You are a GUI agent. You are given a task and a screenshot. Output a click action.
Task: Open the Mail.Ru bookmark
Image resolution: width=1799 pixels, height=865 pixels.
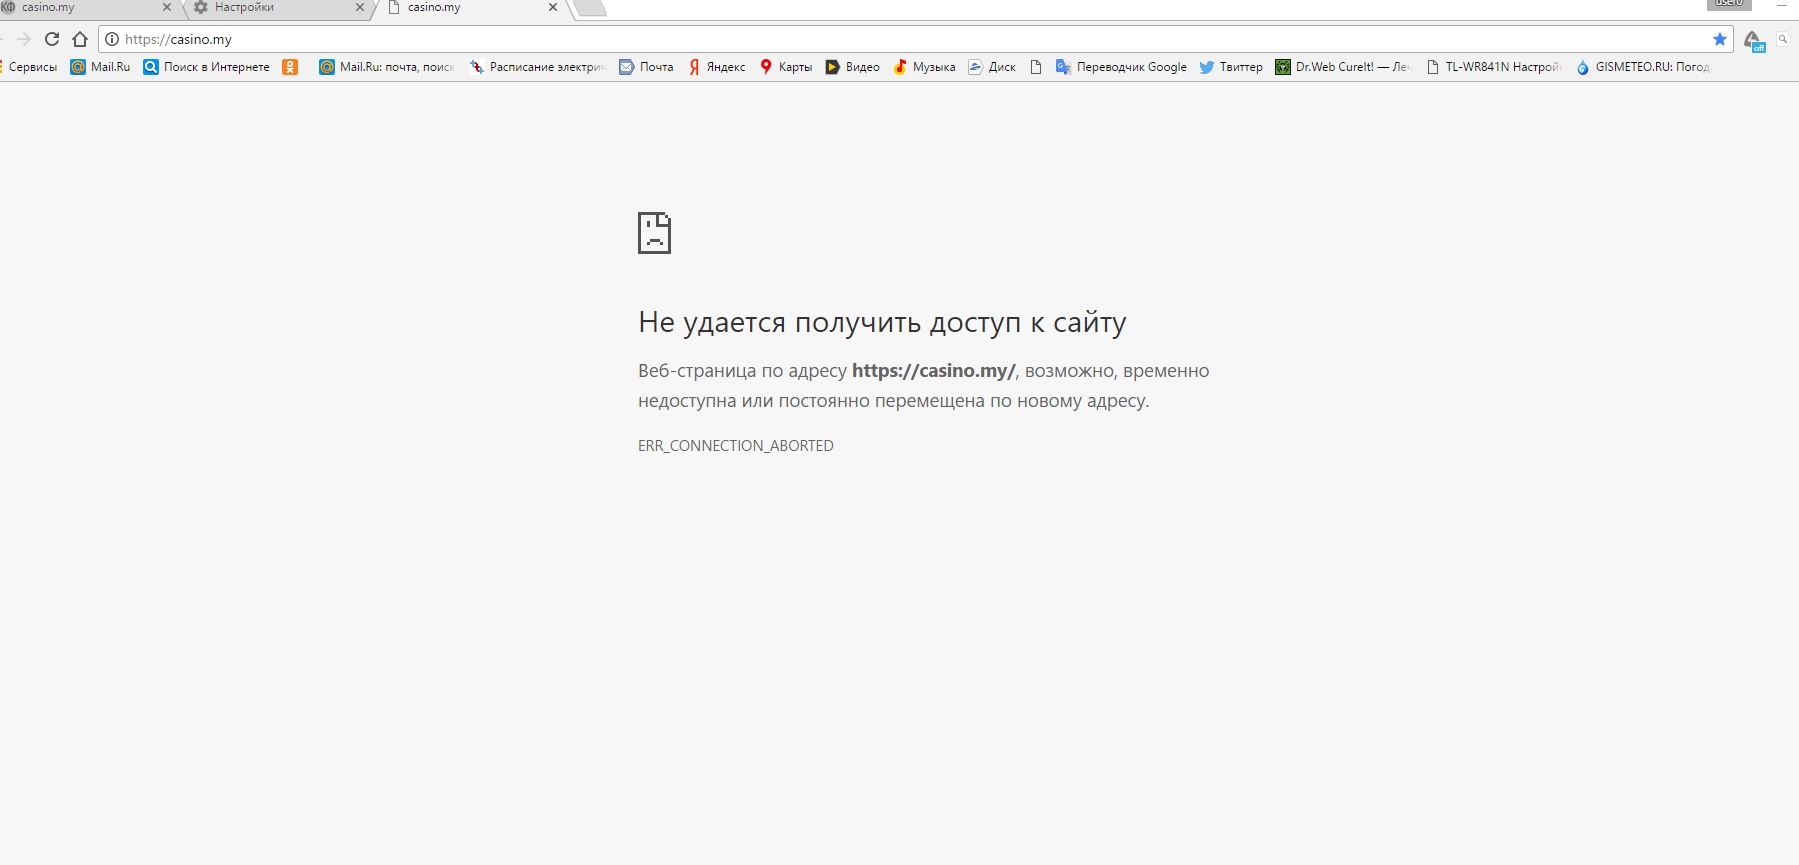[x=100, y=67]
